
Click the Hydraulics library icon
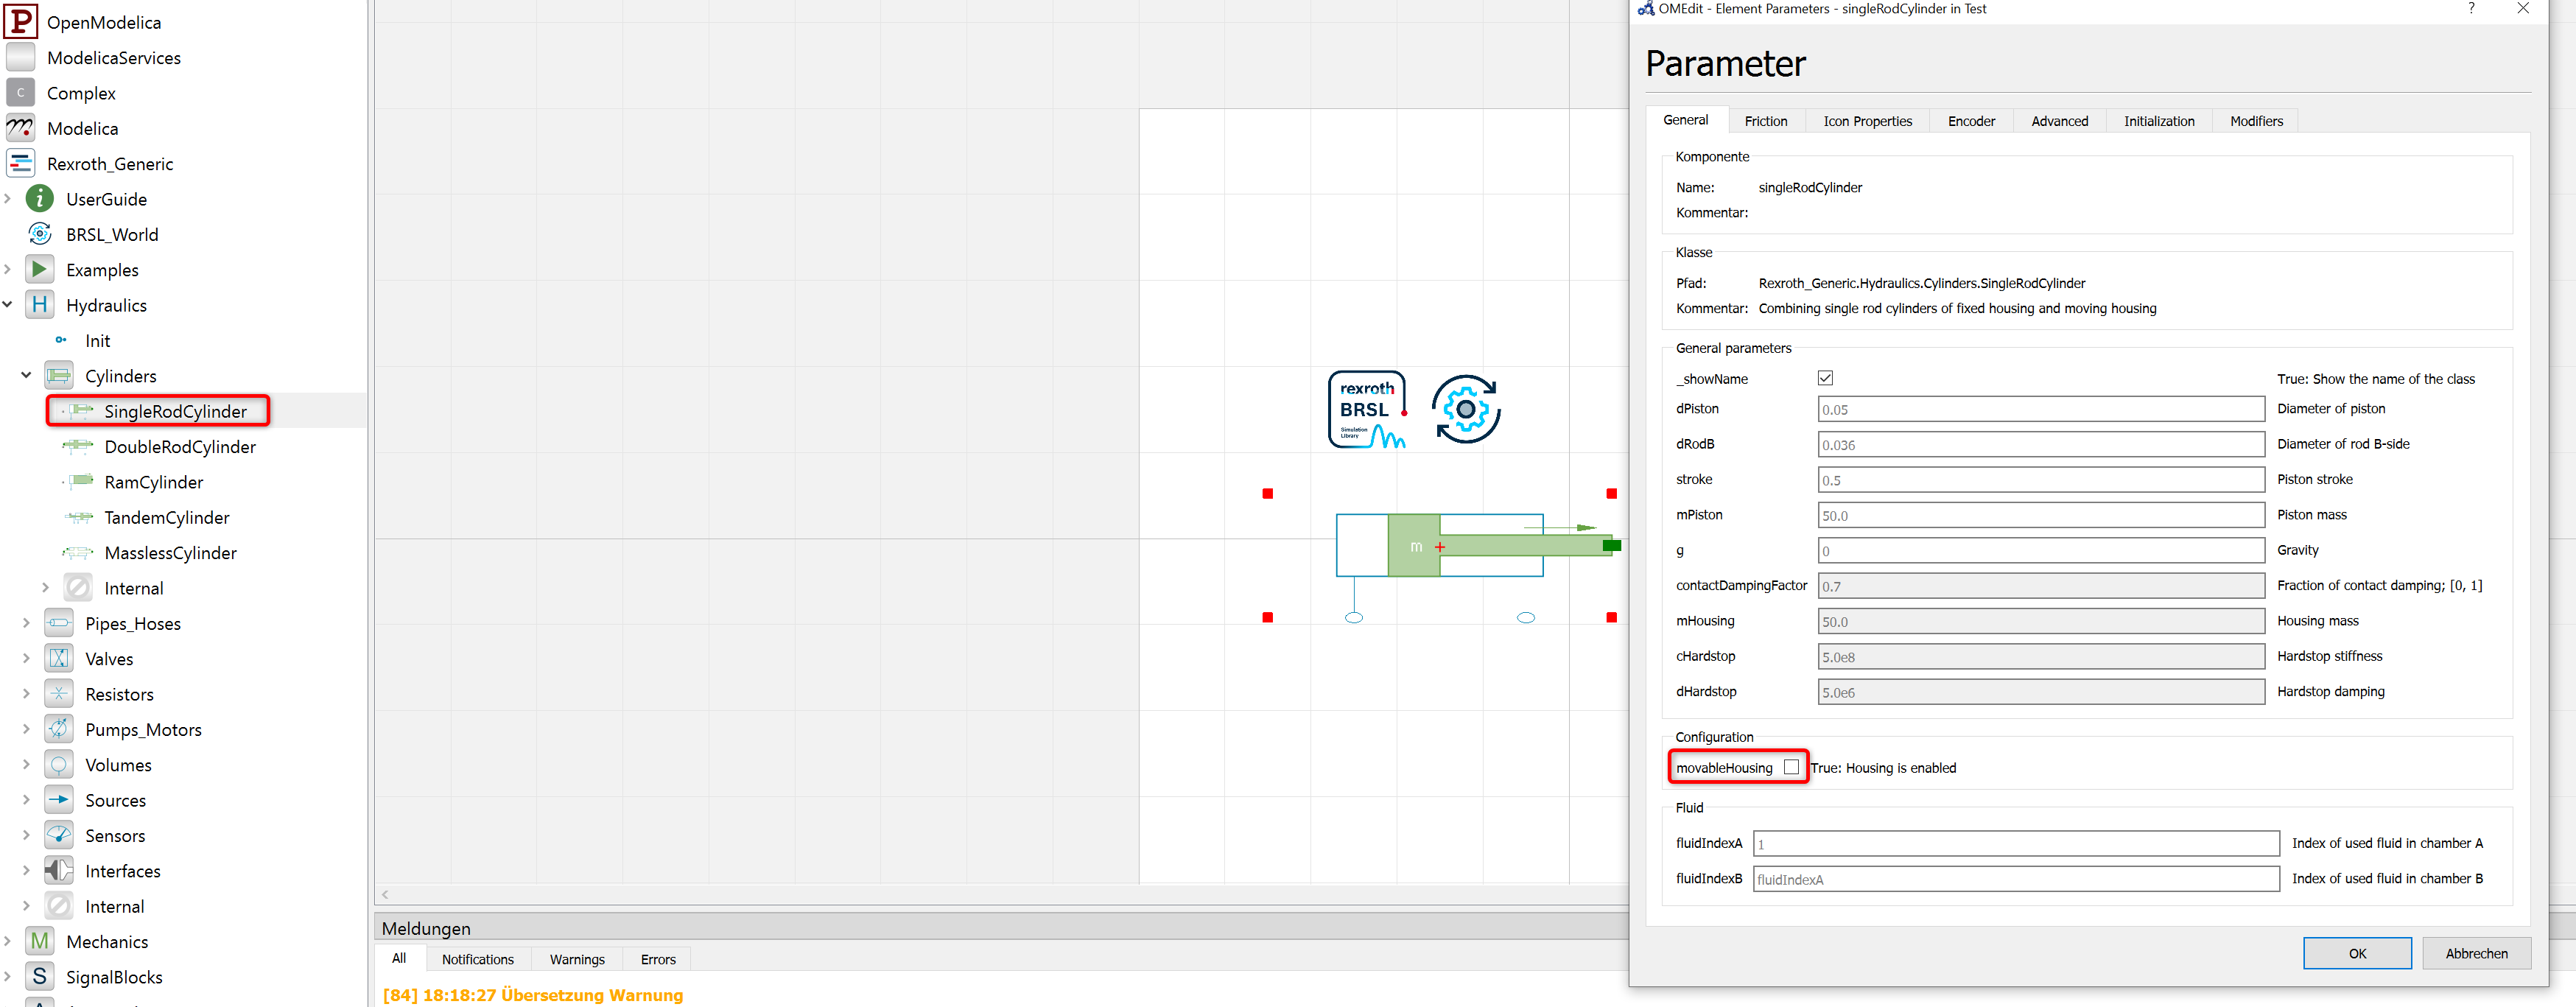pos(40,305)
